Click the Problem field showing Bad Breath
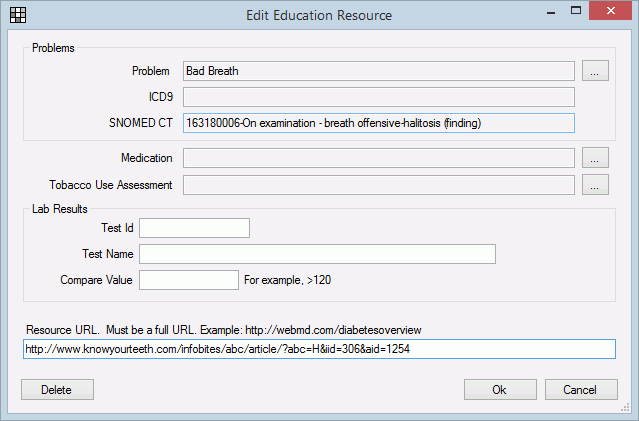 tap(378, 71)
